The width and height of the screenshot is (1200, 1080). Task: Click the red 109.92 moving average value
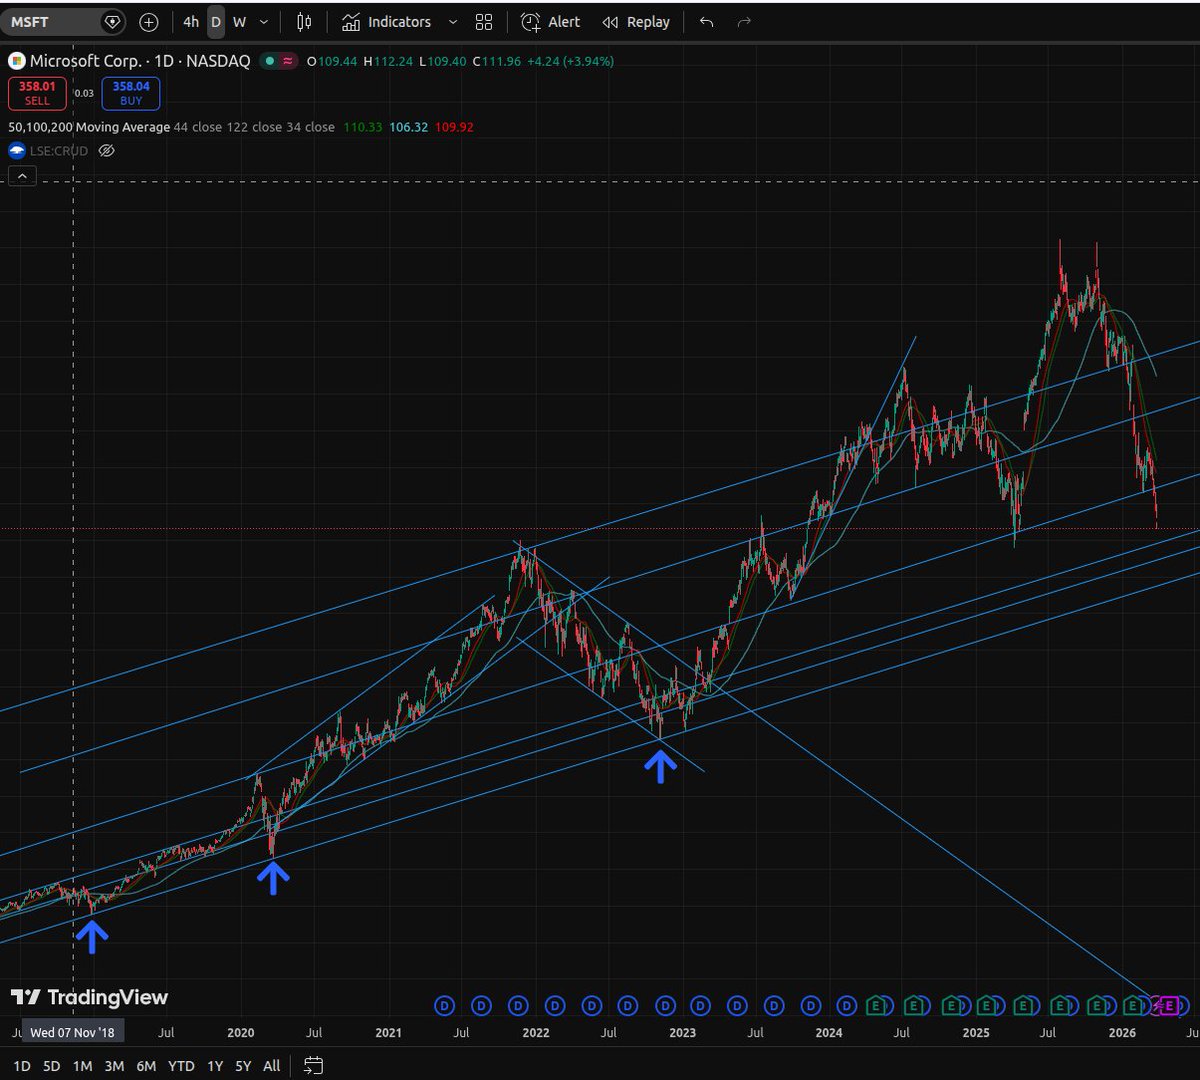pos(455,127)
